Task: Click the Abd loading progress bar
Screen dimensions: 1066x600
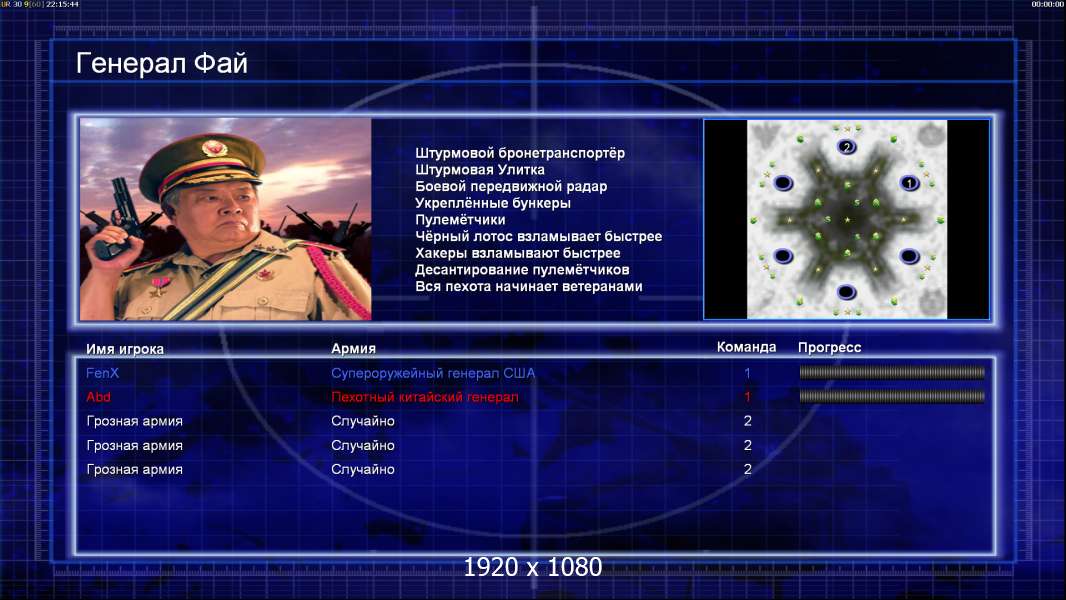Action: pos(892,396)
